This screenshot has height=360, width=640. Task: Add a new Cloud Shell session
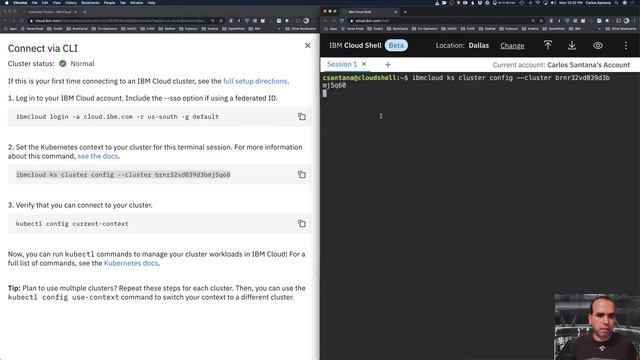(x=388, y=64)
